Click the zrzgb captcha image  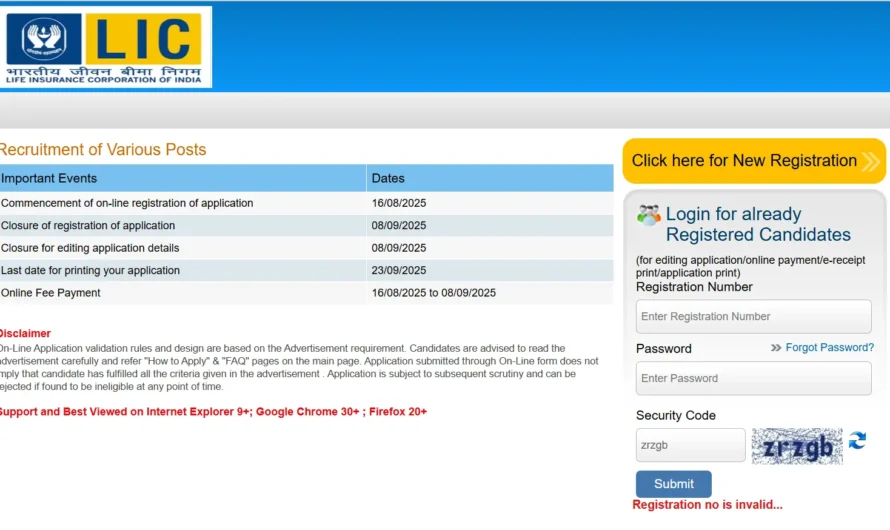pyautogui.click(x=797, y=446)
